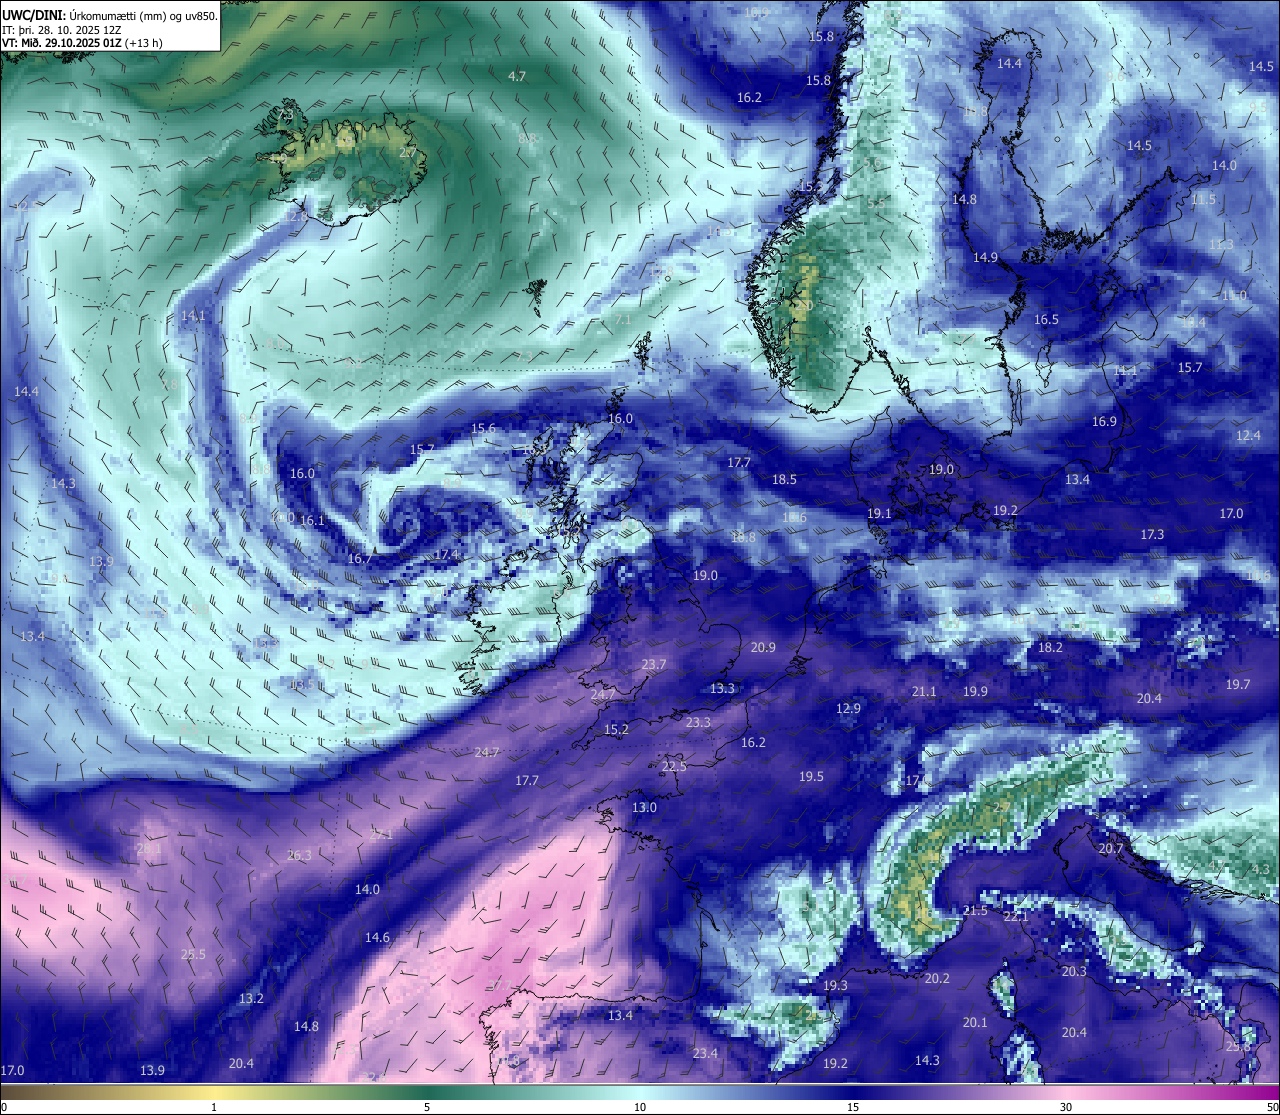Click the 23.7 value label
Image resolution: width=1280 pixels, height=1115 pixels.
tap(653, 665)
